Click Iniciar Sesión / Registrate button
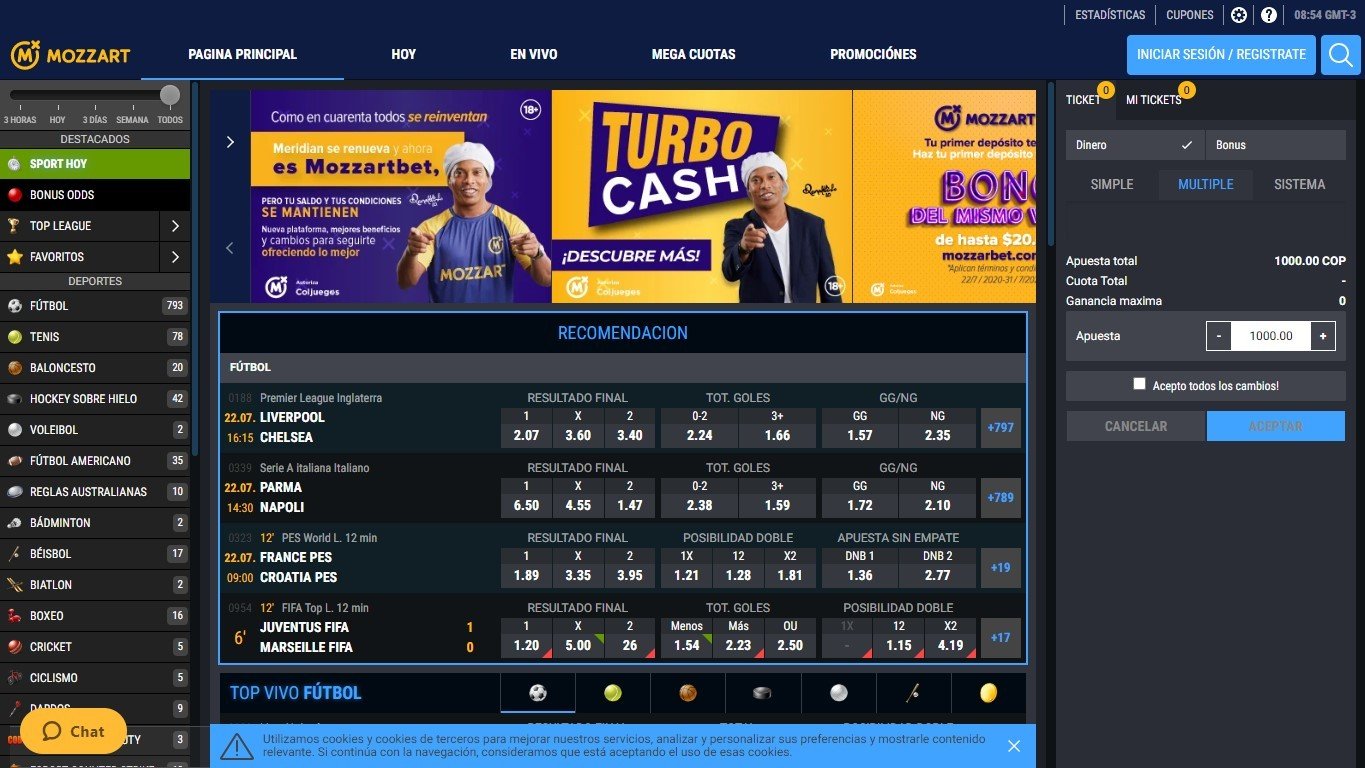 [x=1221, y=55]
